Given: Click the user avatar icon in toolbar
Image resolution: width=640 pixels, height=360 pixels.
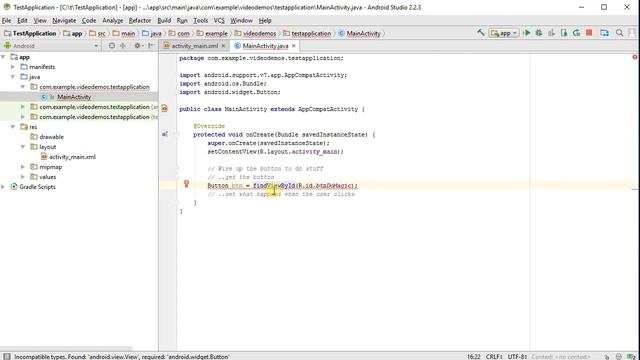Looking at the screenshot, I should [633, 33].
